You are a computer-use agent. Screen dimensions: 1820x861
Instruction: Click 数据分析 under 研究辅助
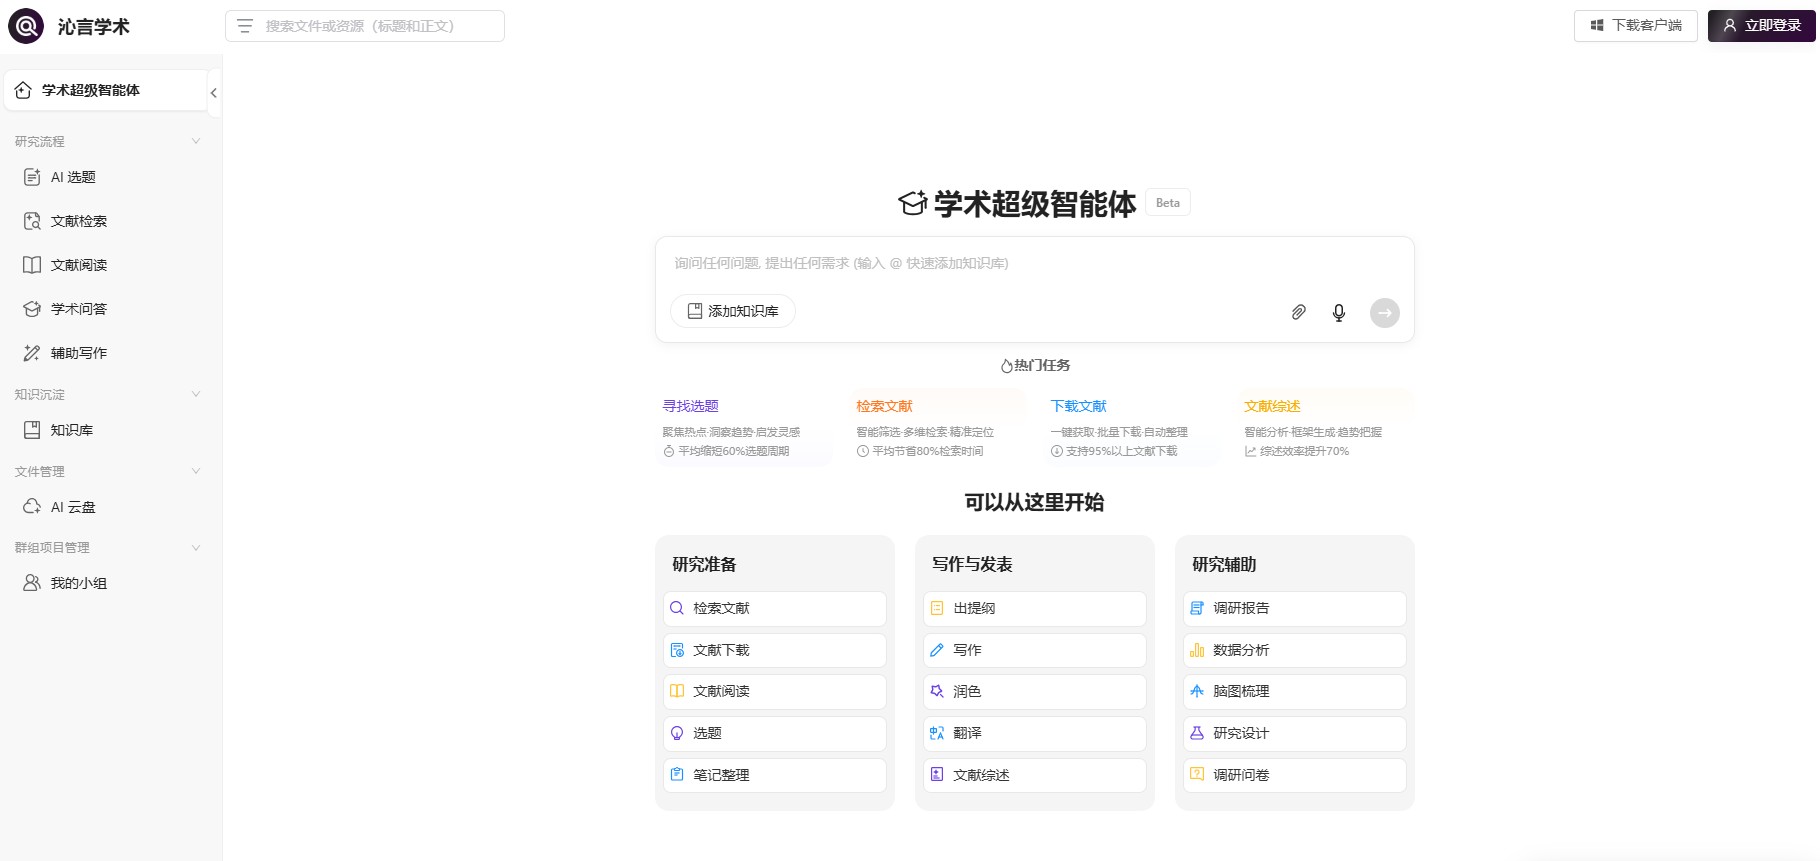click(1295, 650)
